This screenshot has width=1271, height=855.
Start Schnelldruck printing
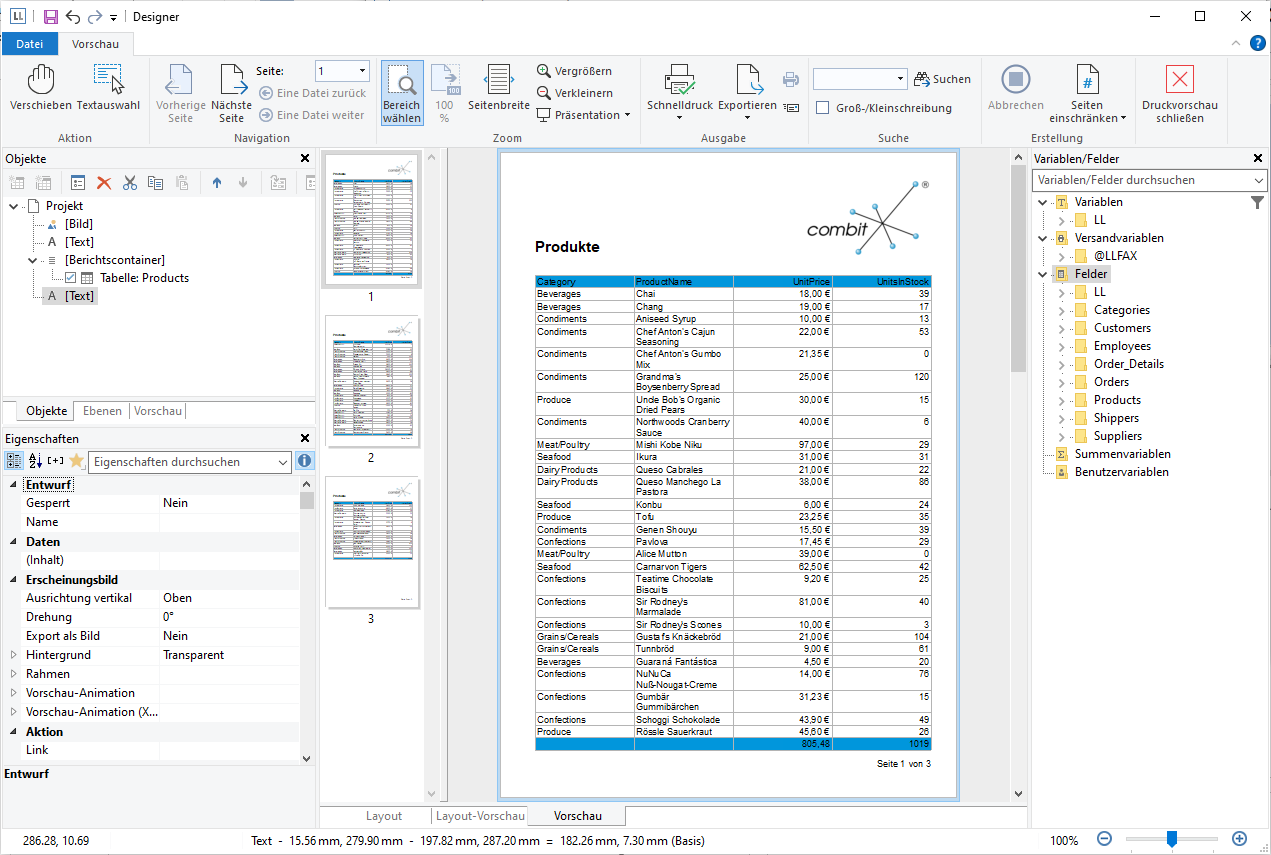(679, 80)
